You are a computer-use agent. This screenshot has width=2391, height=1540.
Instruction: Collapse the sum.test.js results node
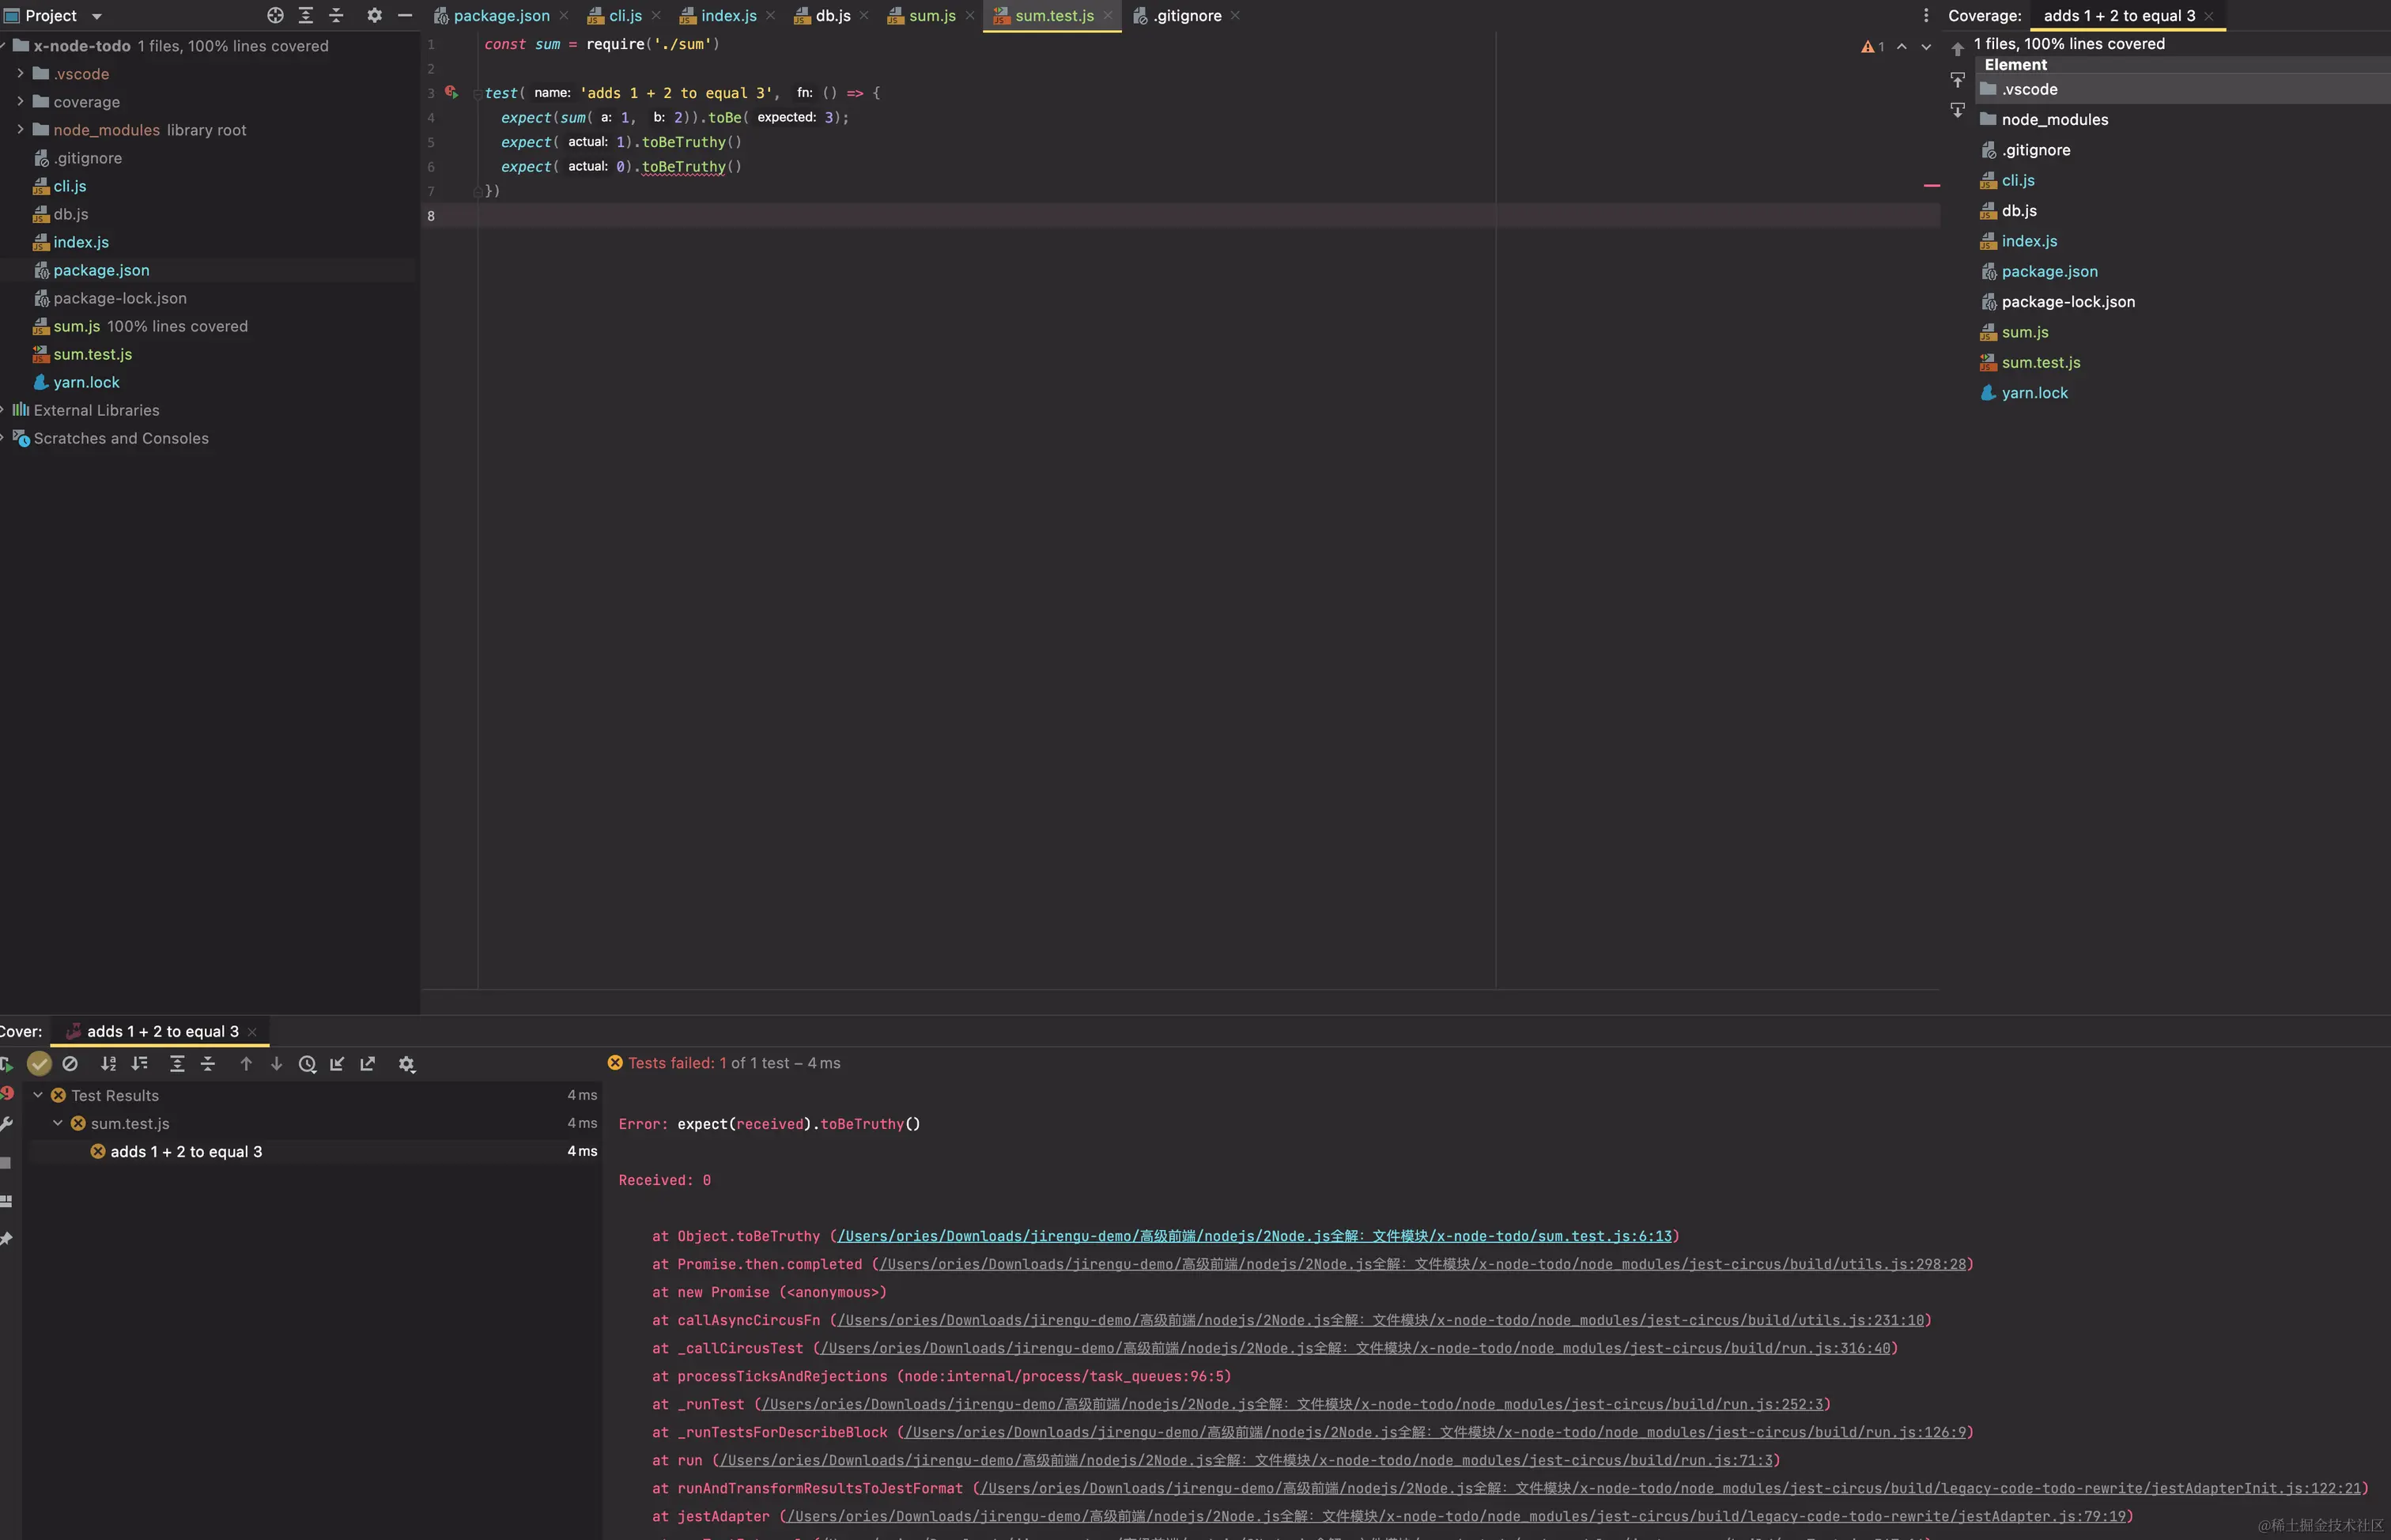[58, 1123]
